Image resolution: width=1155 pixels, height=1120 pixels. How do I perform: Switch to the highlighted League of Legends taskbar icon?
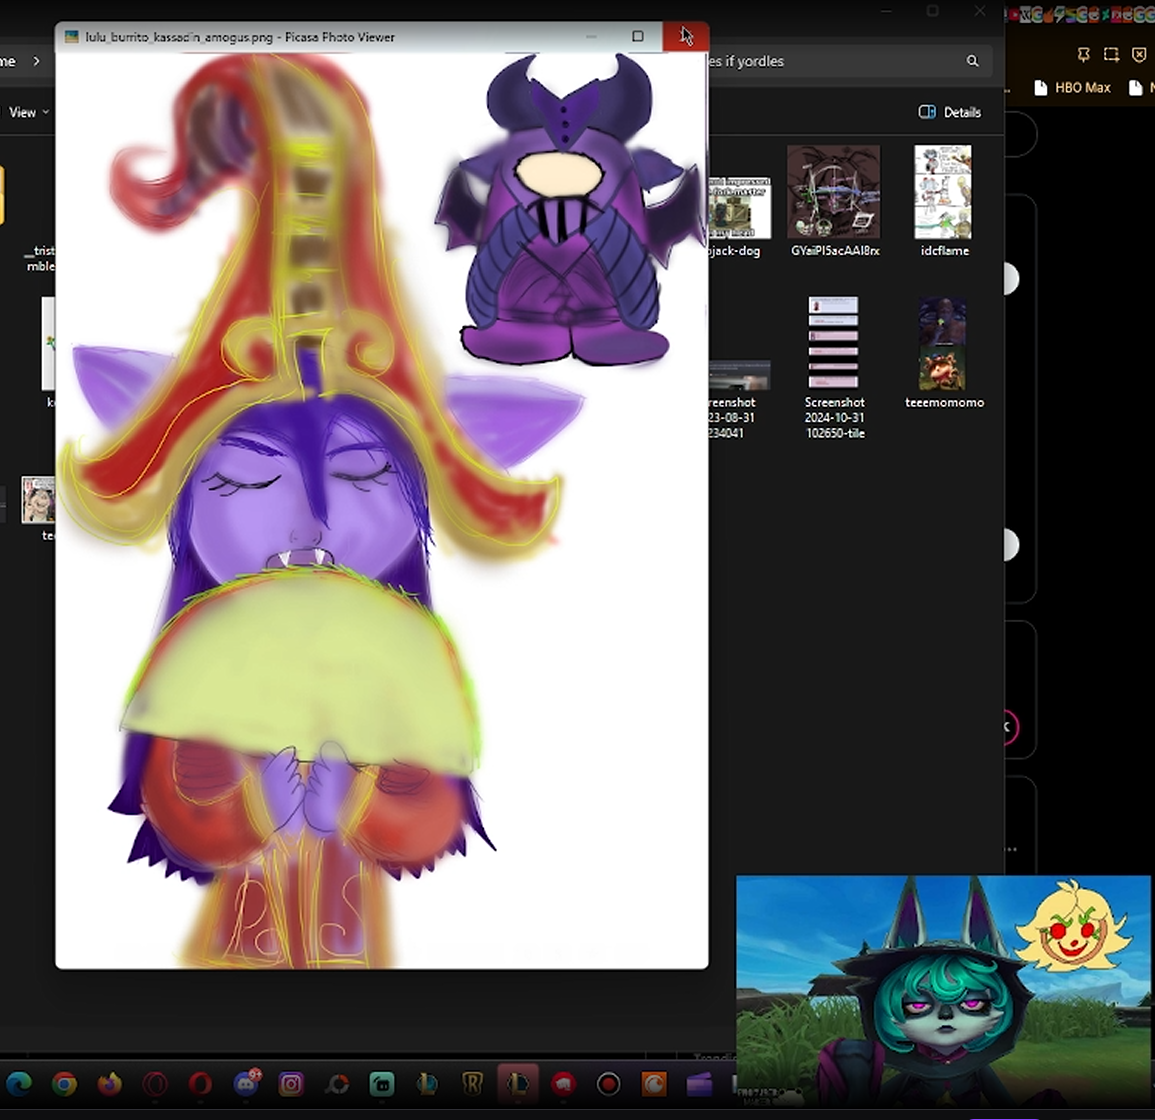click(x=518, y=1084)
